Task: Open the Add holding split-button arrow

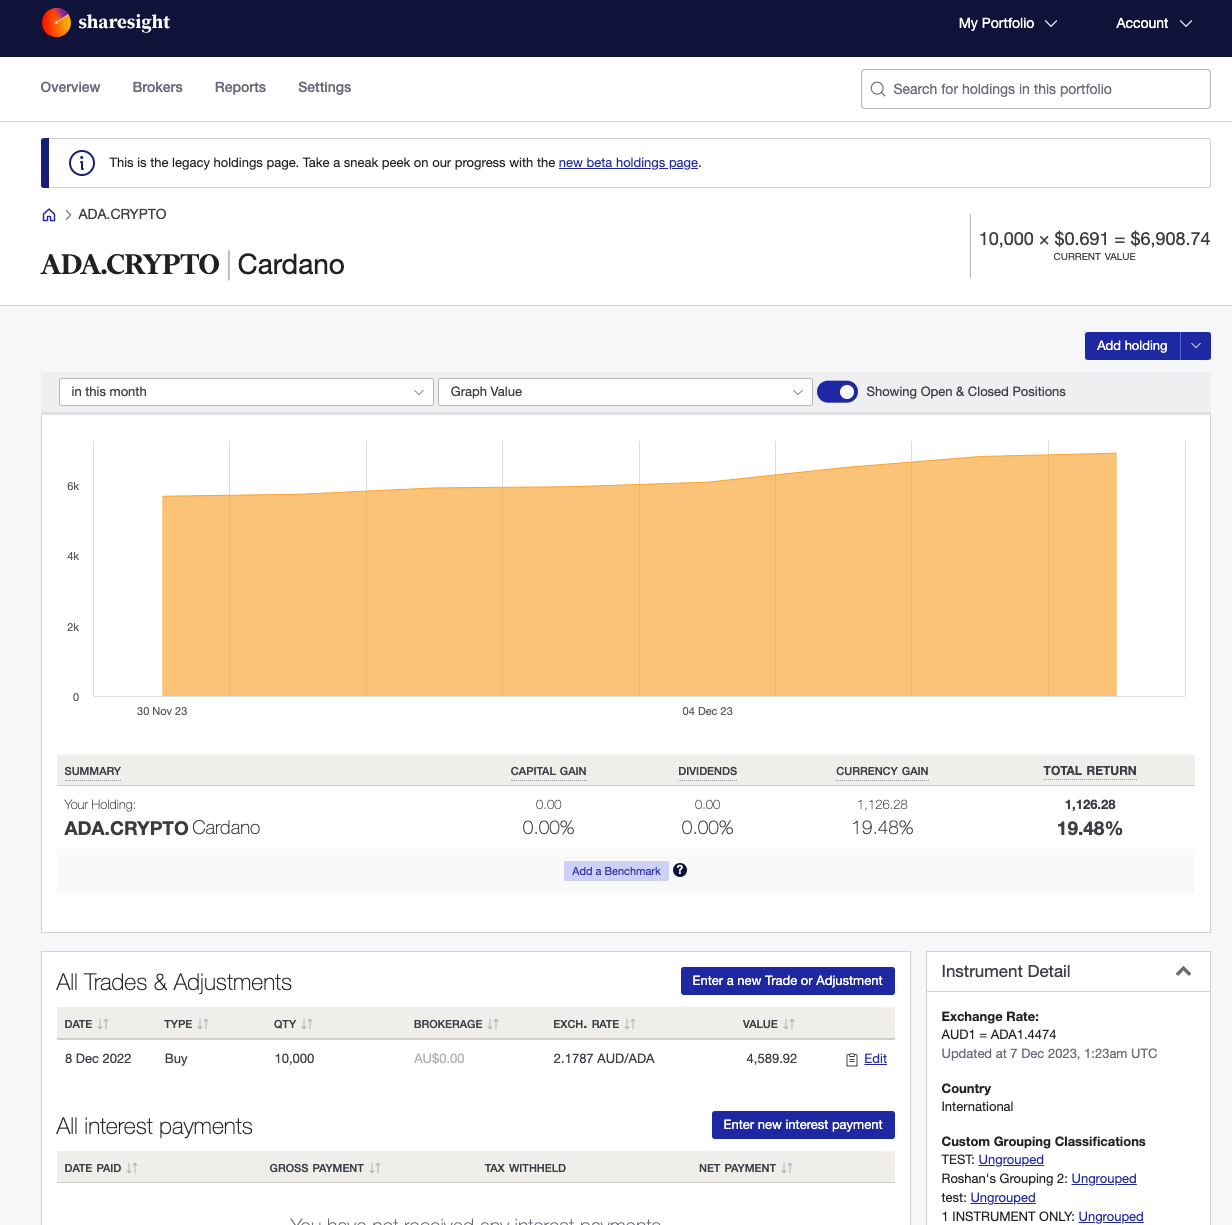Action: (1196, 346)
